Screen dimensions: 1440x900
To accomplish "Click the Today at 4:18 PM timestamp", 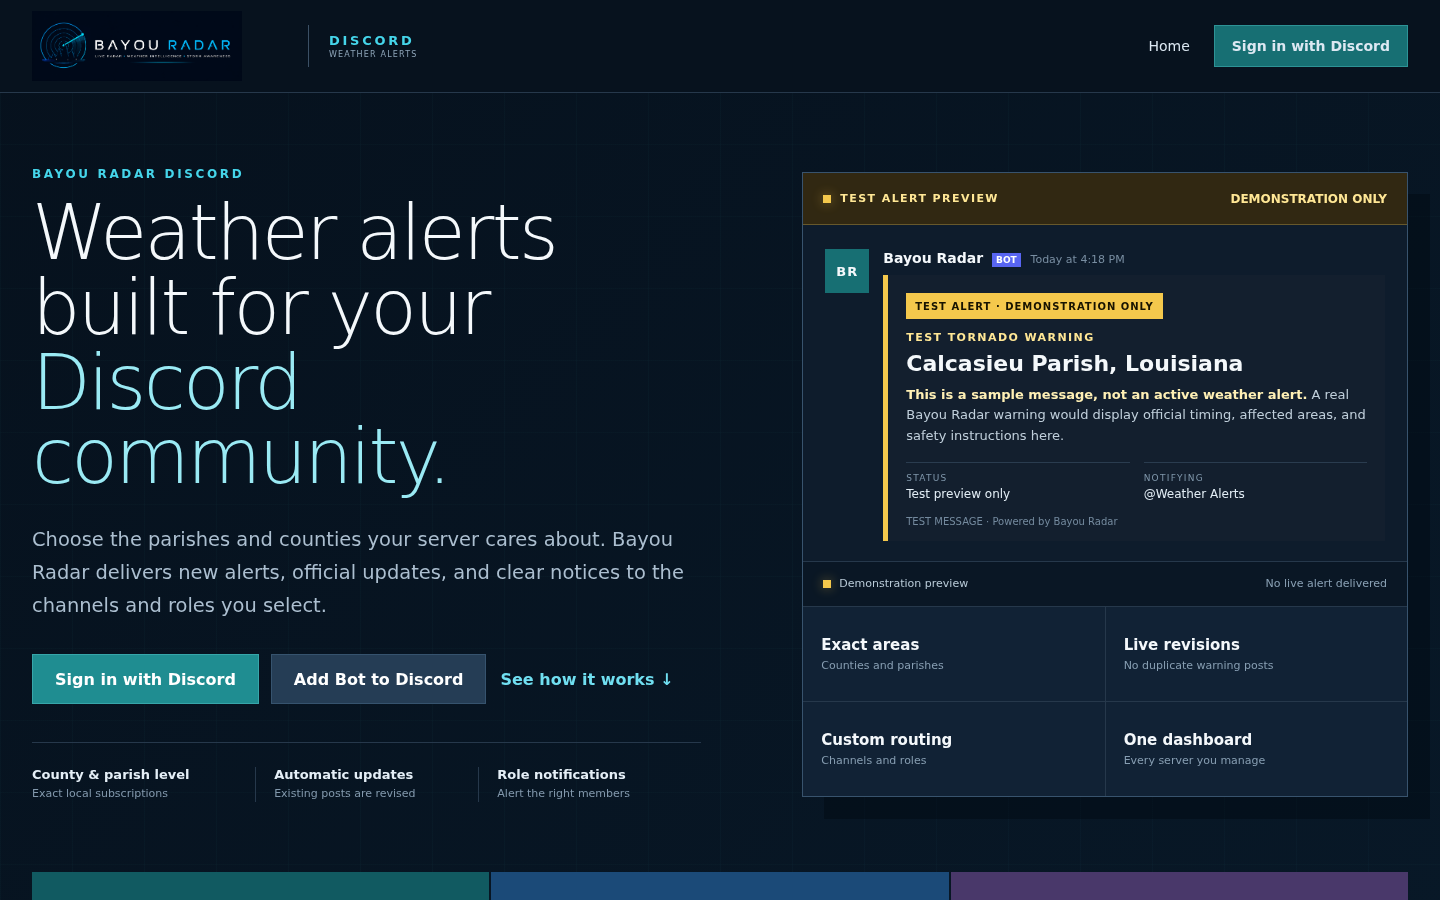I will coord(1077,259).
